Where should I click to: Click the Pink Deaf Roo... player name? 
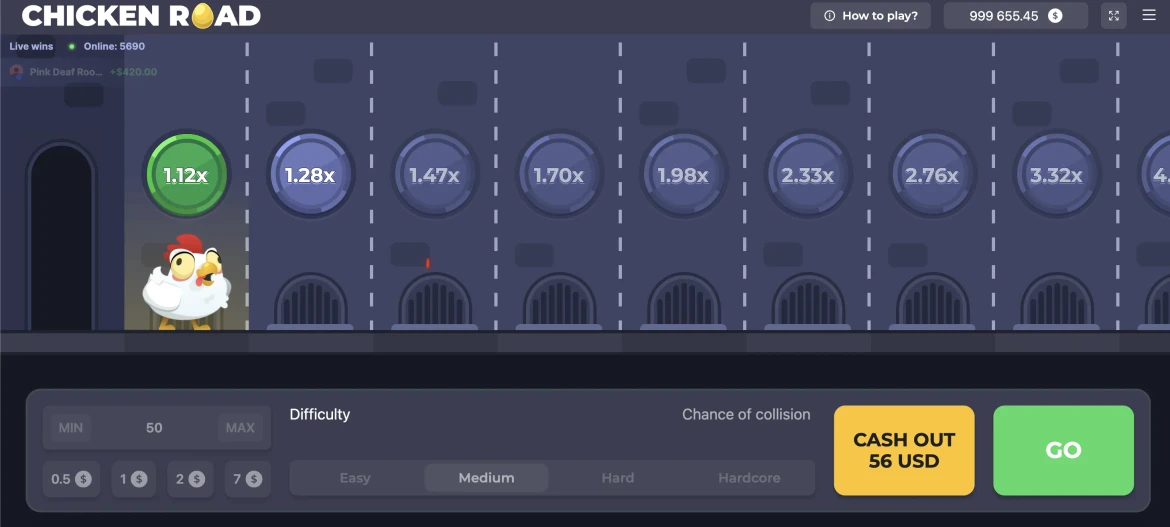(x=66, y=72)
